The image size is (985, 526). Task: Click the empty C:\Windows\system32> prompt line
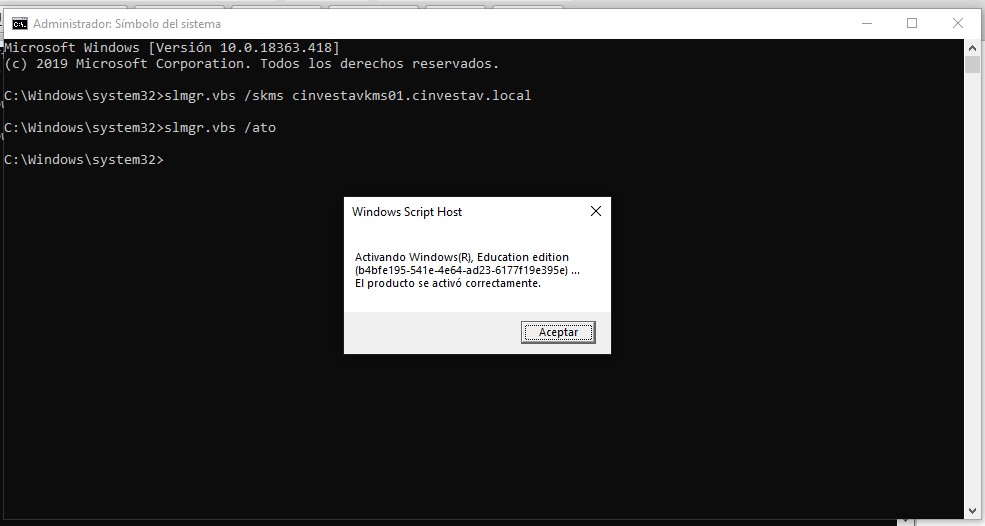click(x=84, y=160)
